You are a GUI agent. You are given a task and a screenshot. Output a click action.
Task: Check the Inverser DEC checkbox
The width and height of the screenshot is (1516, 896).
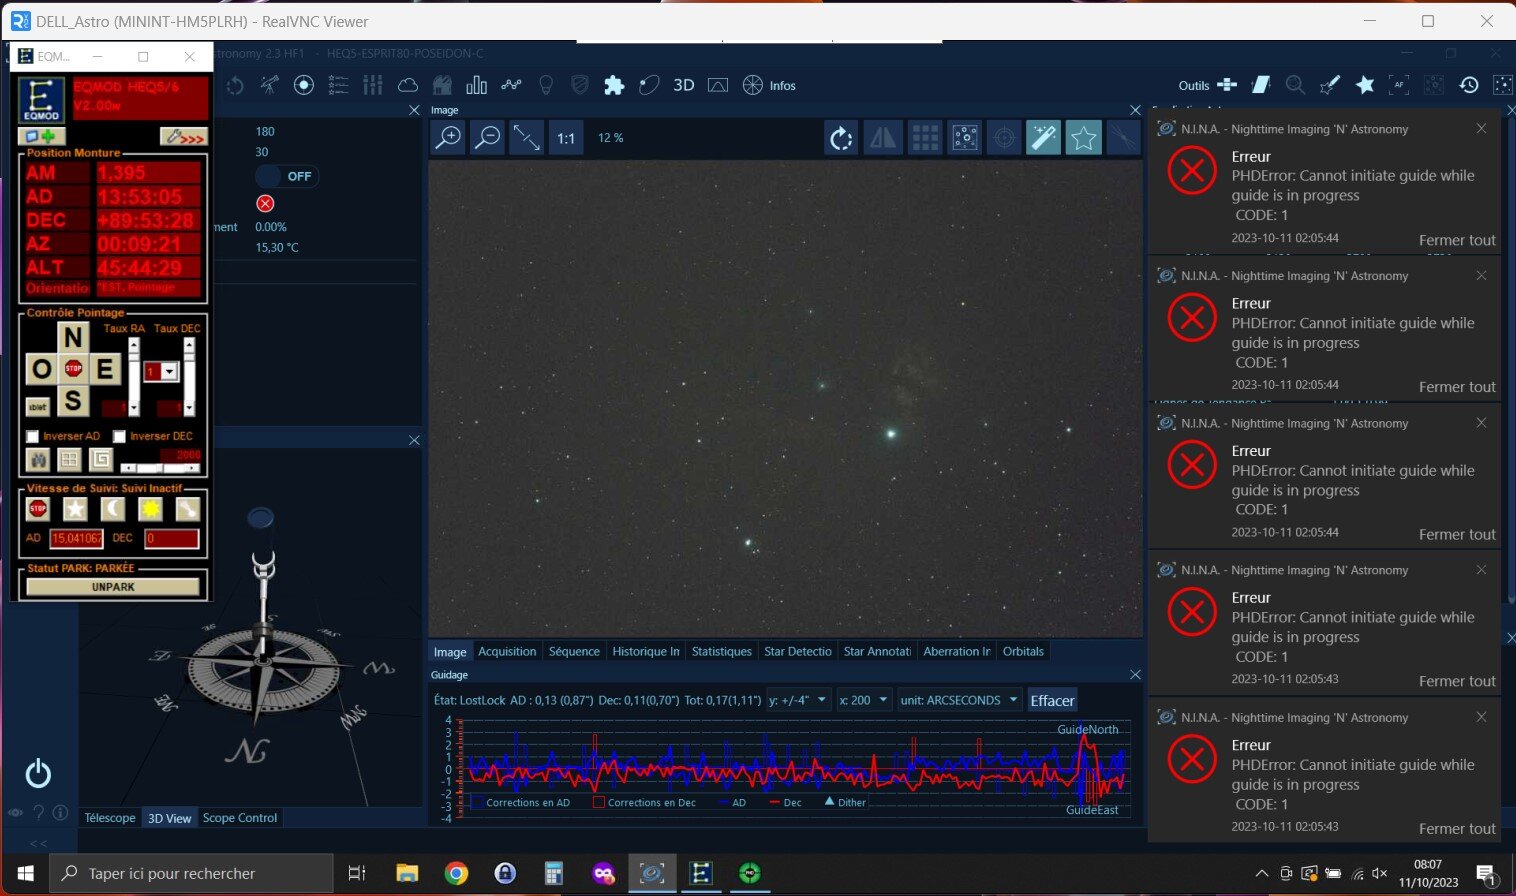click(x=120, y=436)
